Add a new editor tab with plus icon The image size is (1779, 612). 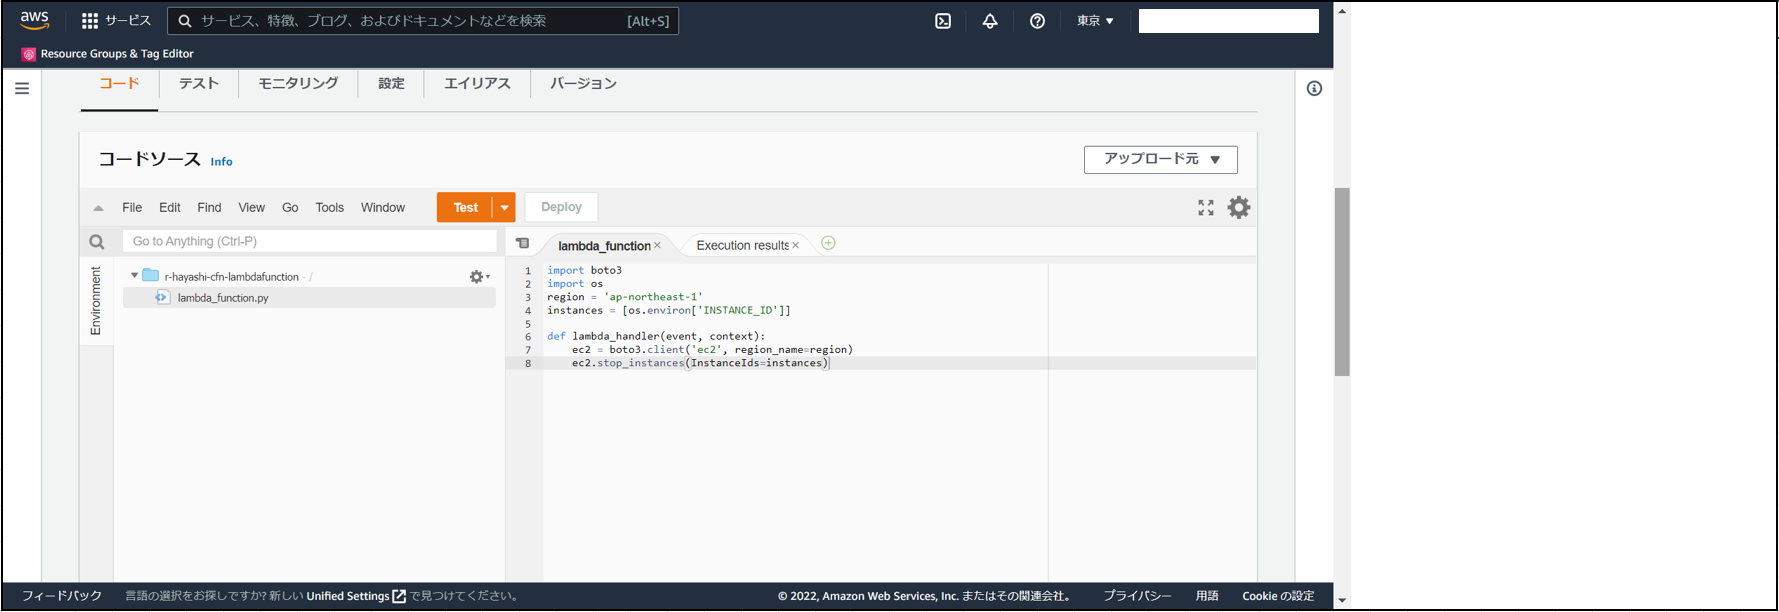coord(828,243)
